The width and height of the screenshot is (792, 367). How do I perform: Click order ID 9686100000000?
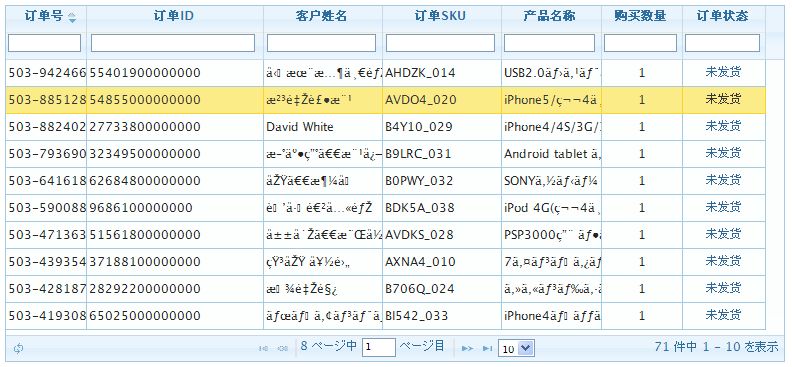[141, 208]
